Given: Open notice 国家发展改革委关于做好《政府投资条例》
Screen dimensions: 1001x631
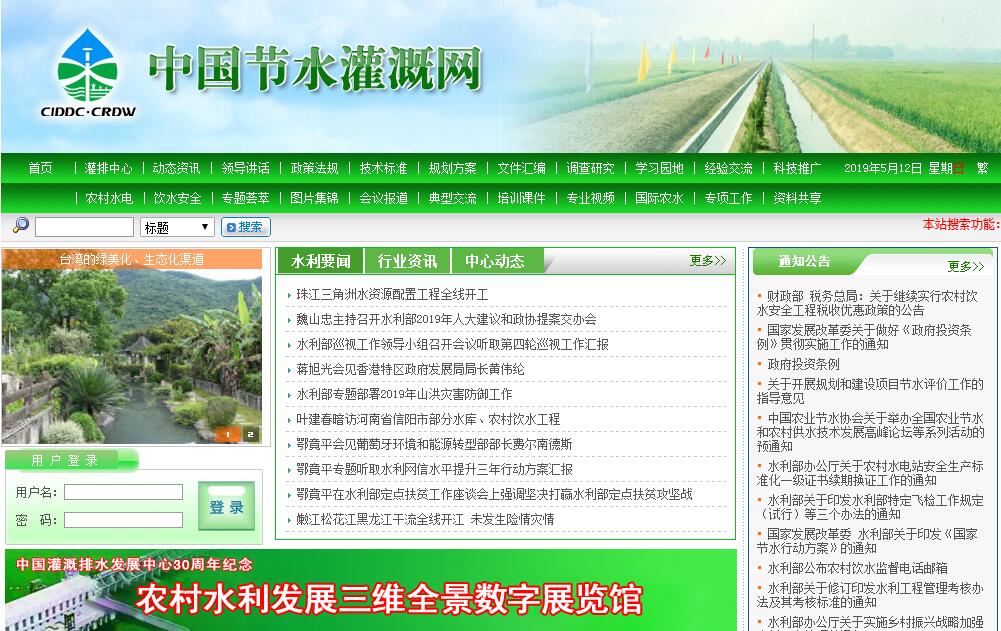Looking at the screenshot, I should click(864, 337).
